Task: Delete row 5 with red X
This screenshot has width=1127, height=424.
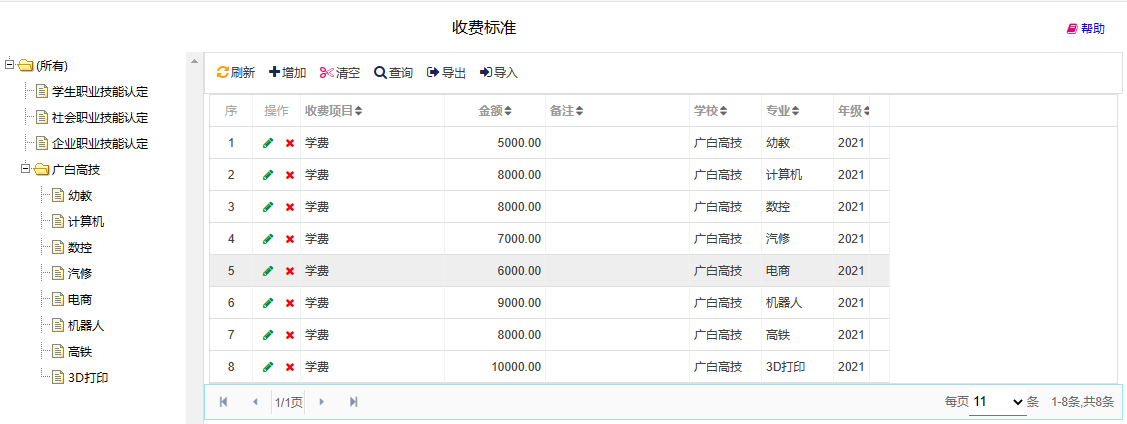Action: (290, 271)
